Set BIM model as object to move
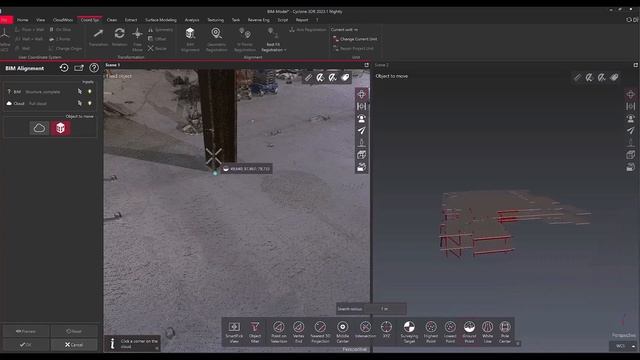Viewport: 640px width, 360px height. tap(60, 128)
